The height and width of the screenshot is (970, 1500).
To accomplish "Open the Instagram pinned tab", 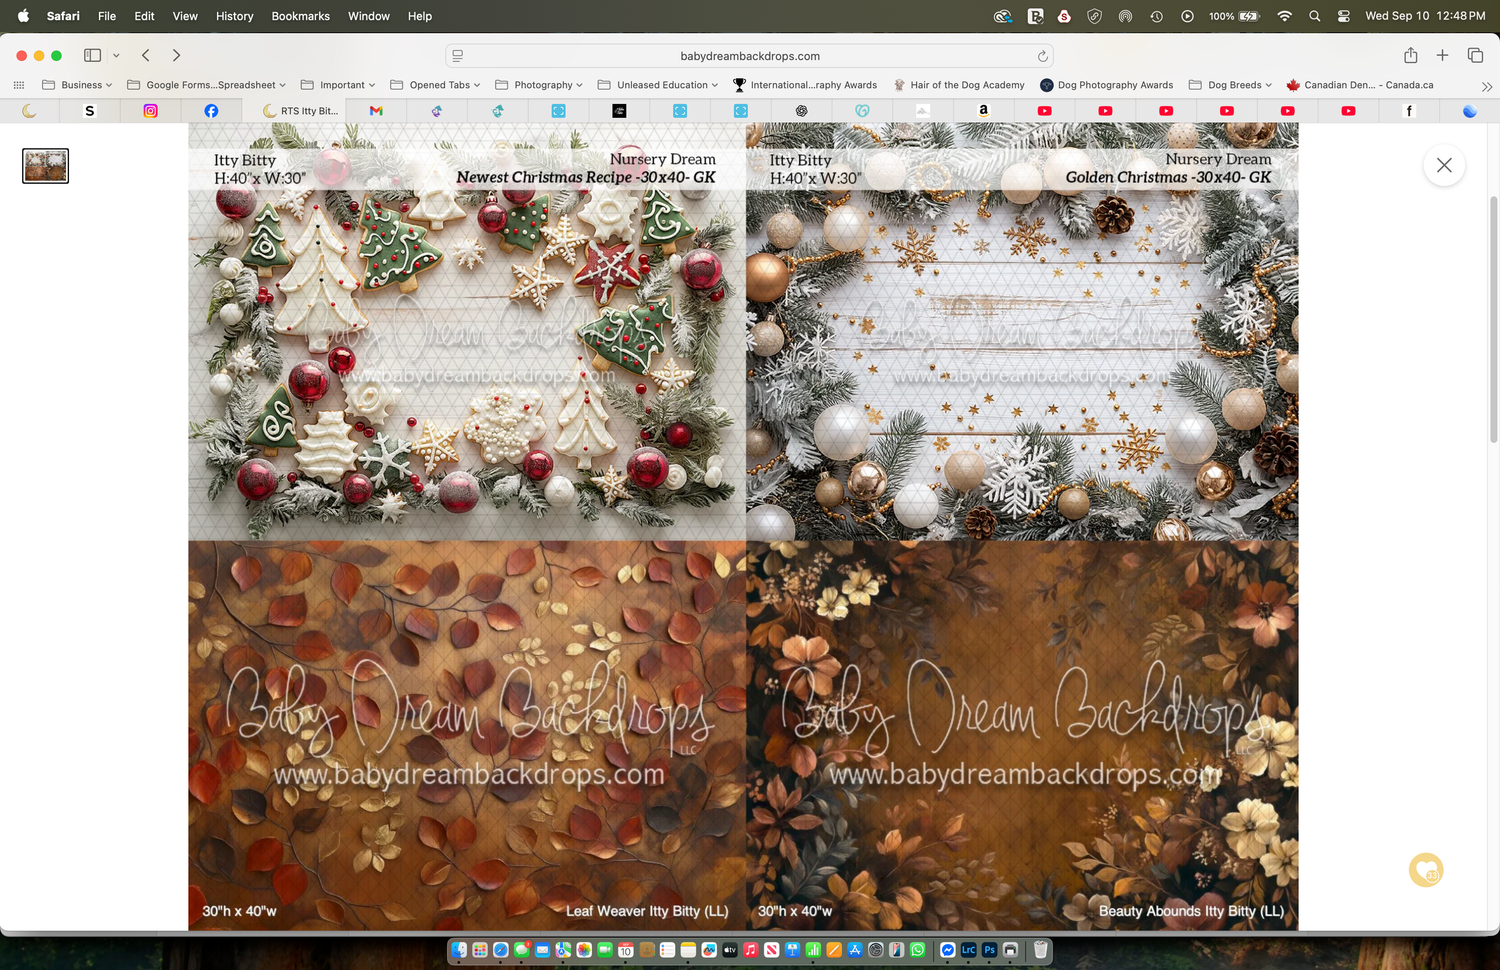I will (150, 111).
